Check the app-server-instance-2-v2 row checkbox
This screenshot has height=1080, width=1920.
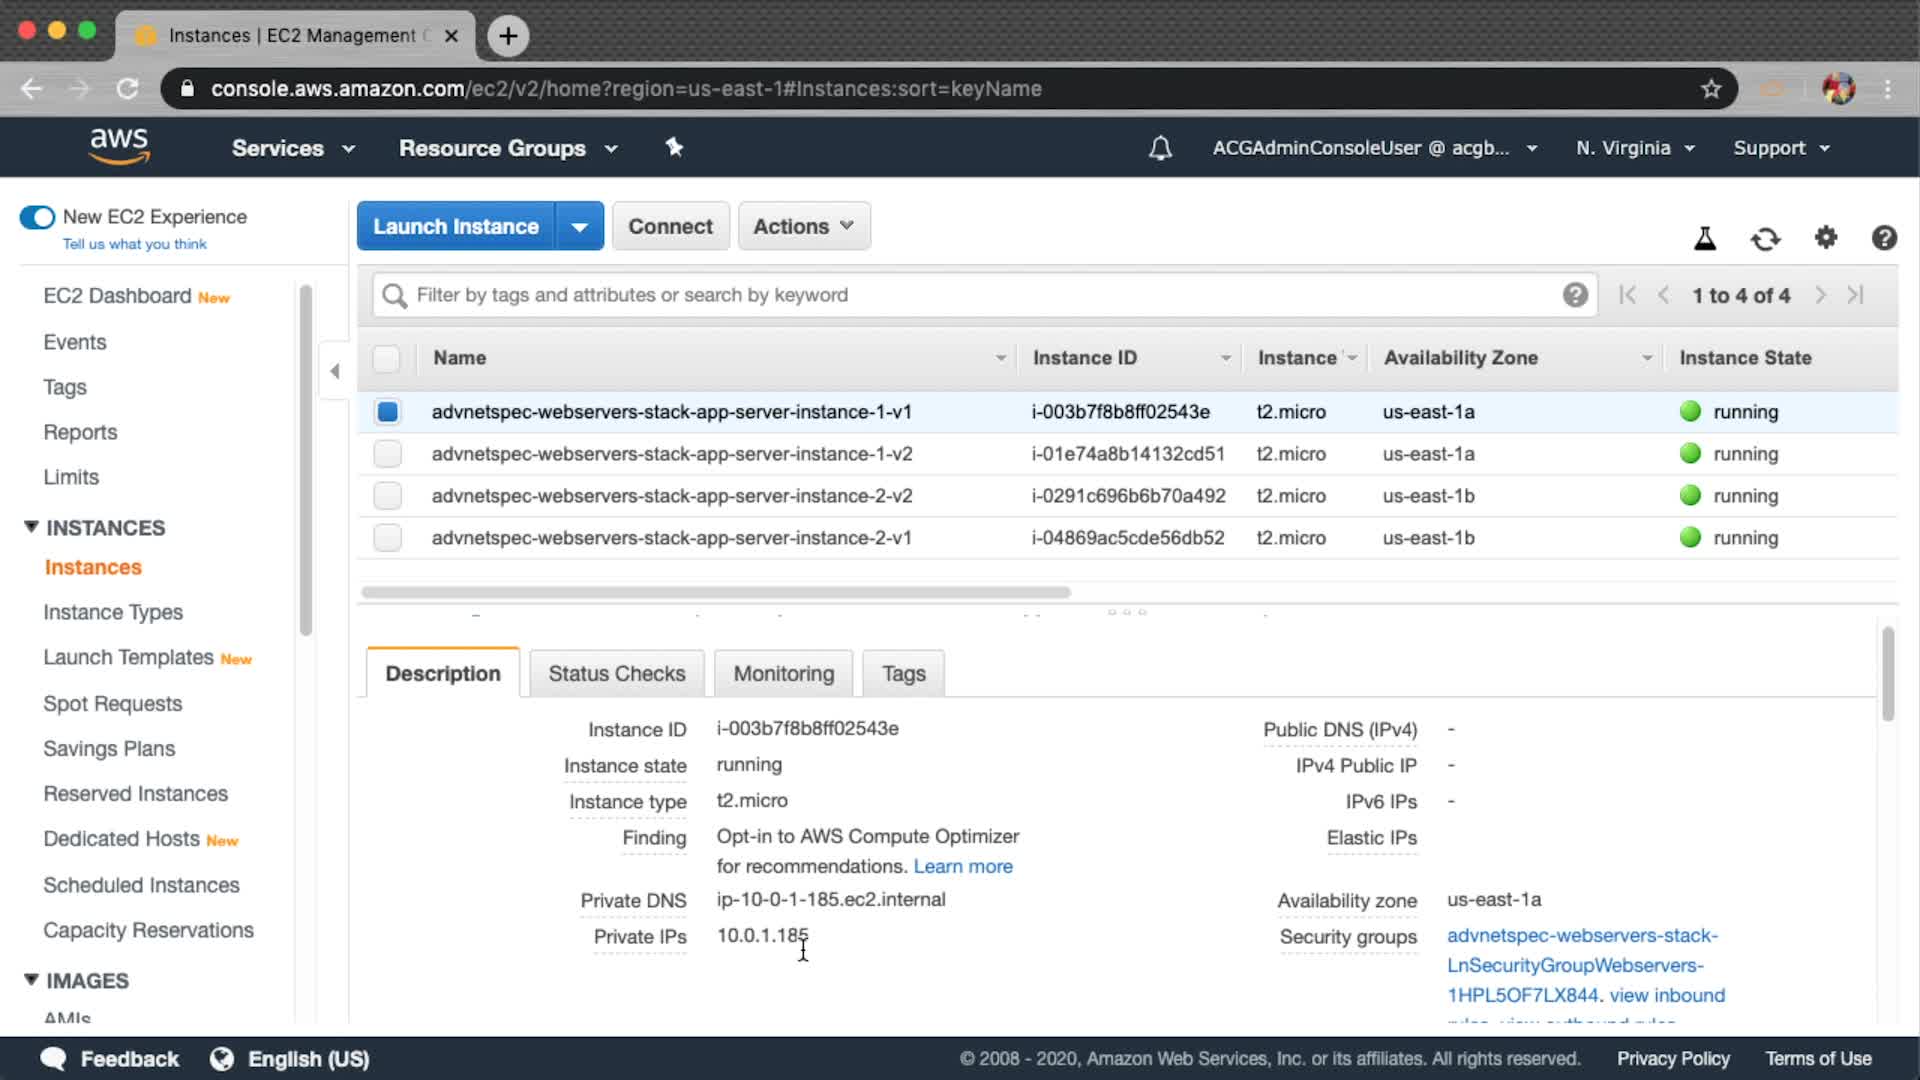(388, 496)
